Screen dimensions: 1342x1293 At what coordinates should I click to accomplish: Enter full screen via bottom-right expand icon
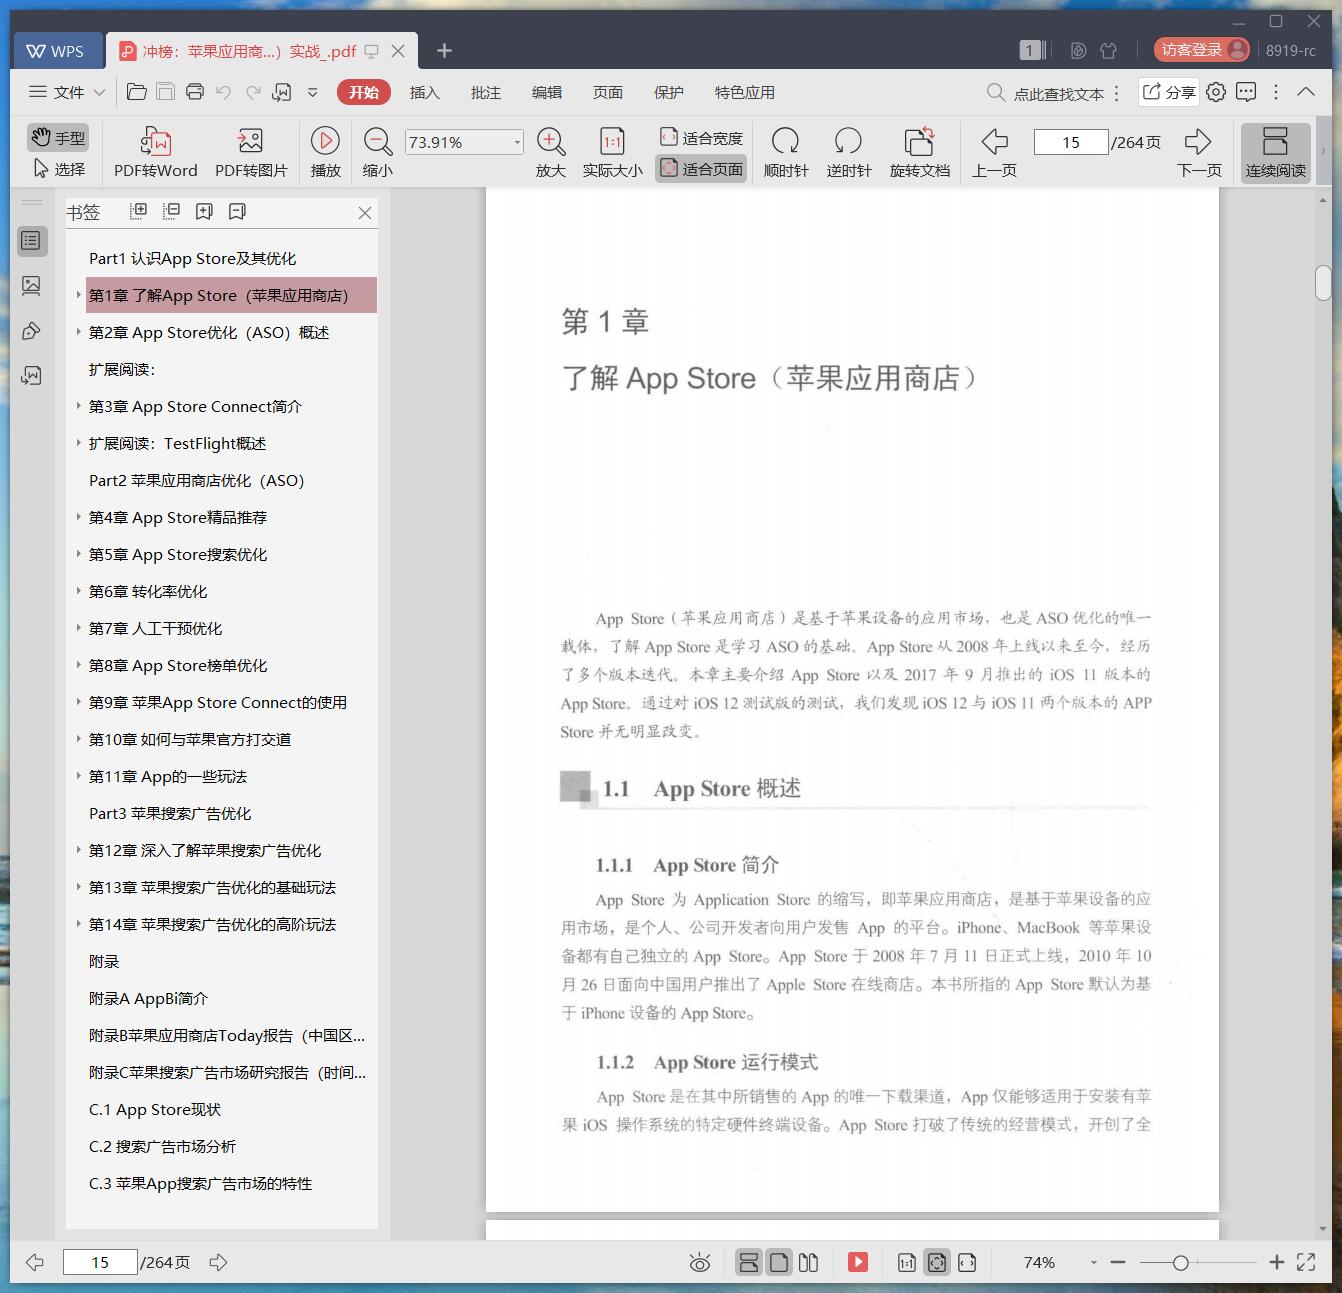1306,1262
